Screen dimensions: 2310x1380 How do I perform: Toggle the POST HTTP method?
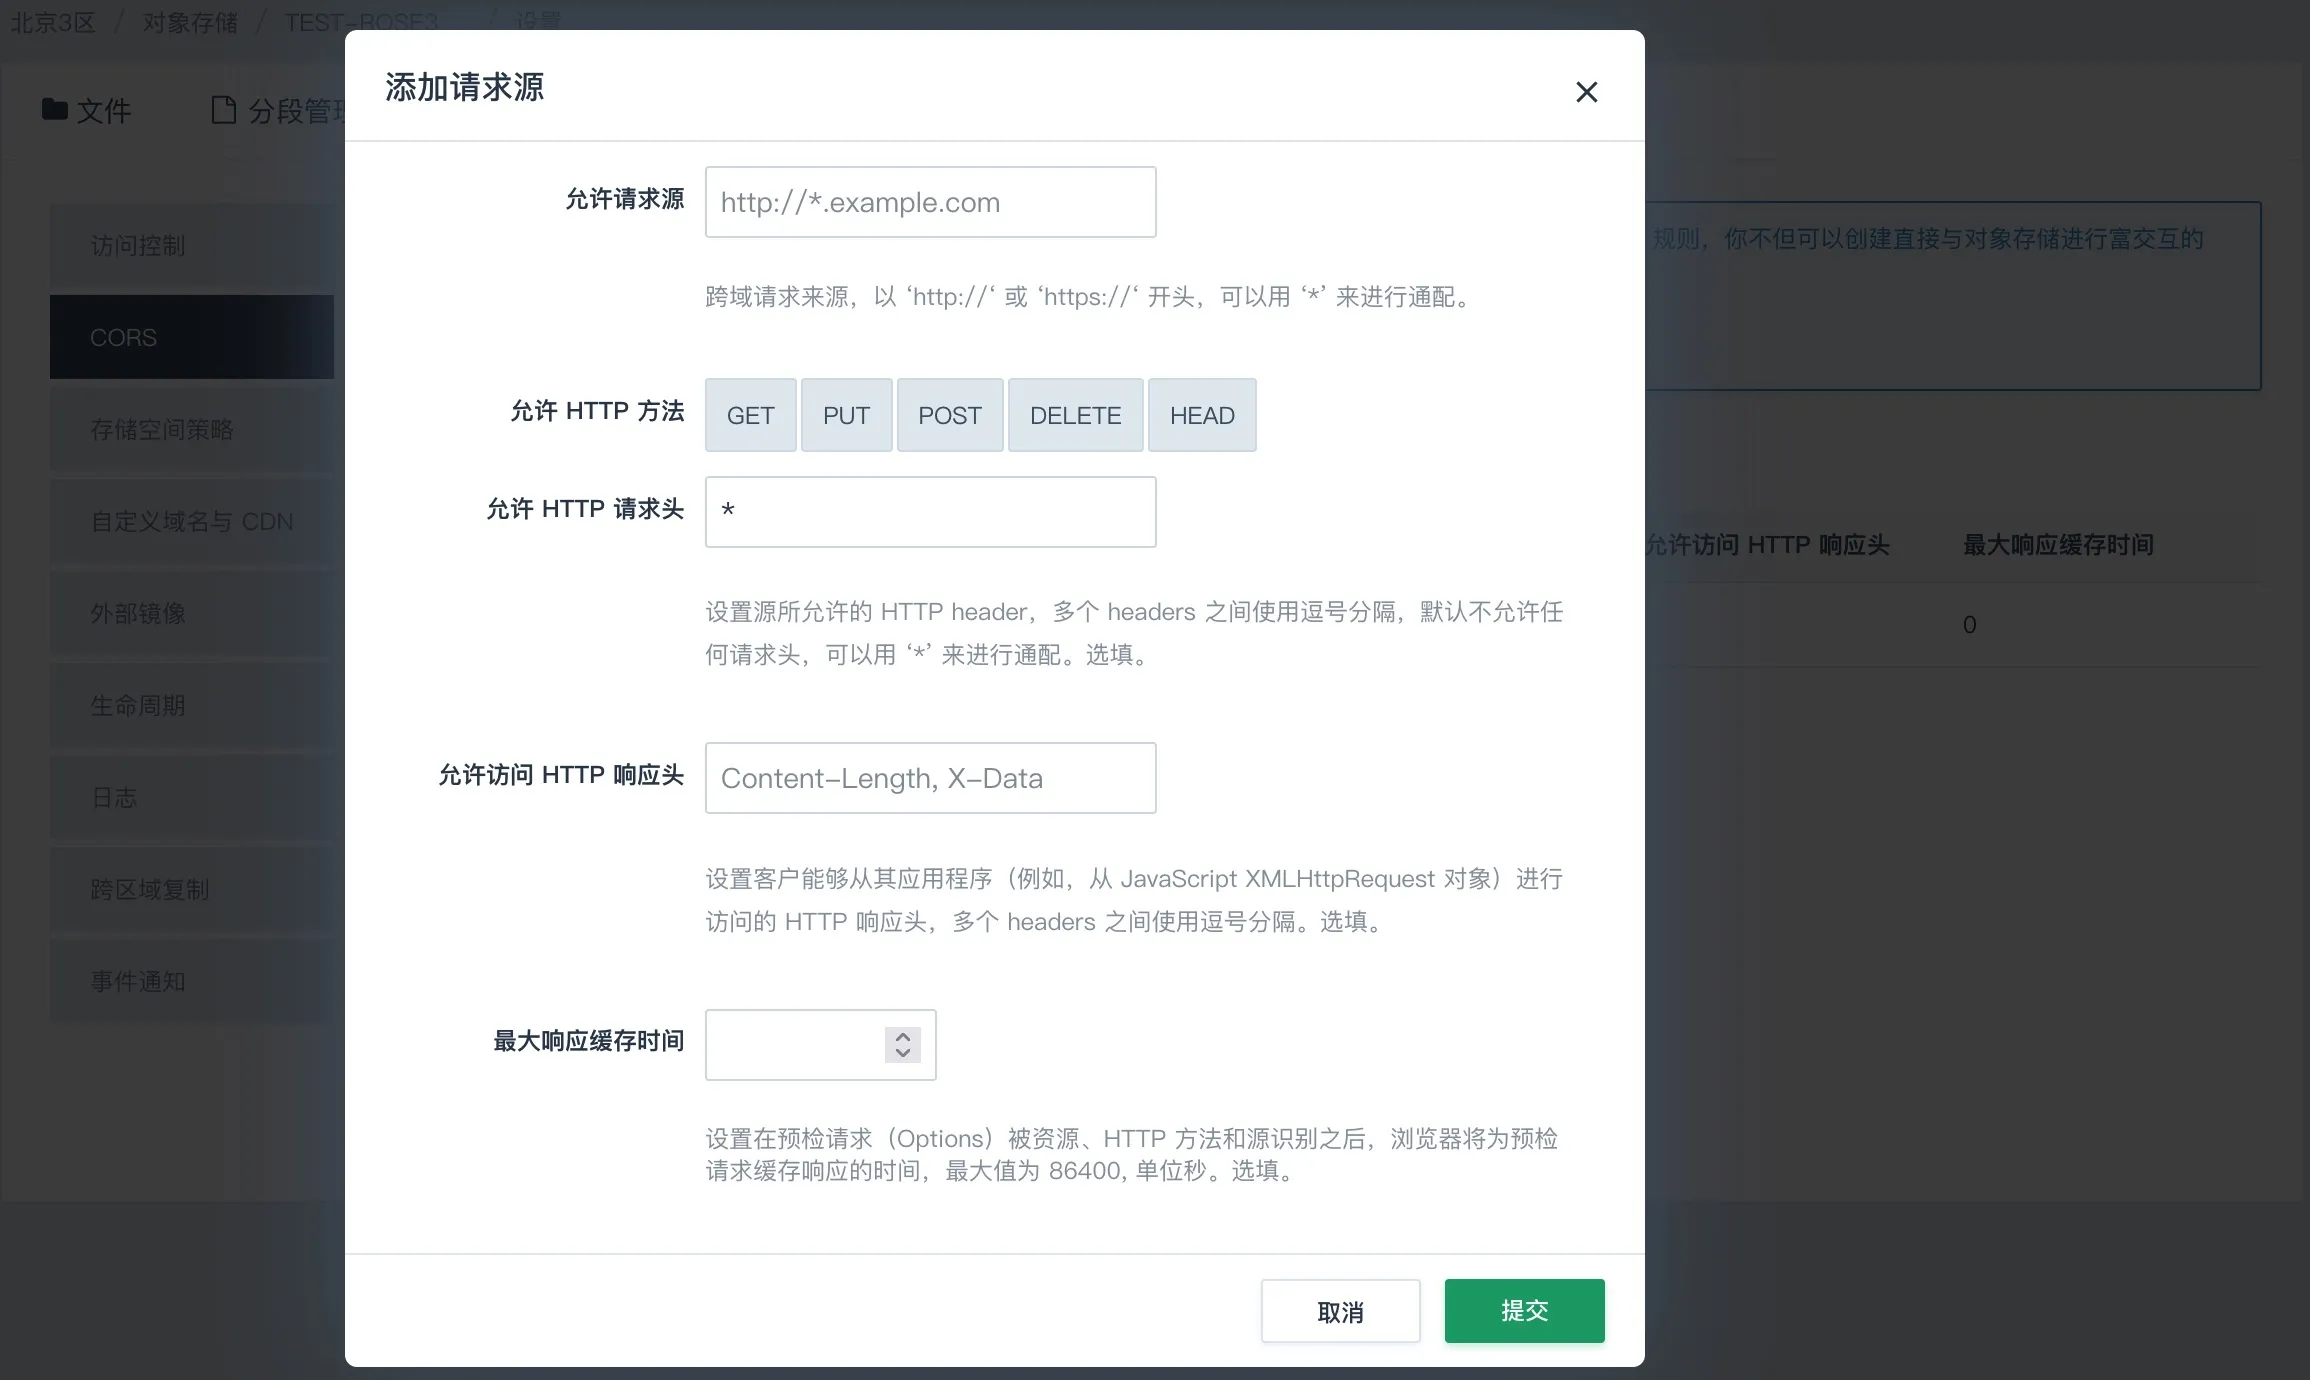pyautogui.click(x=949, y=415)
